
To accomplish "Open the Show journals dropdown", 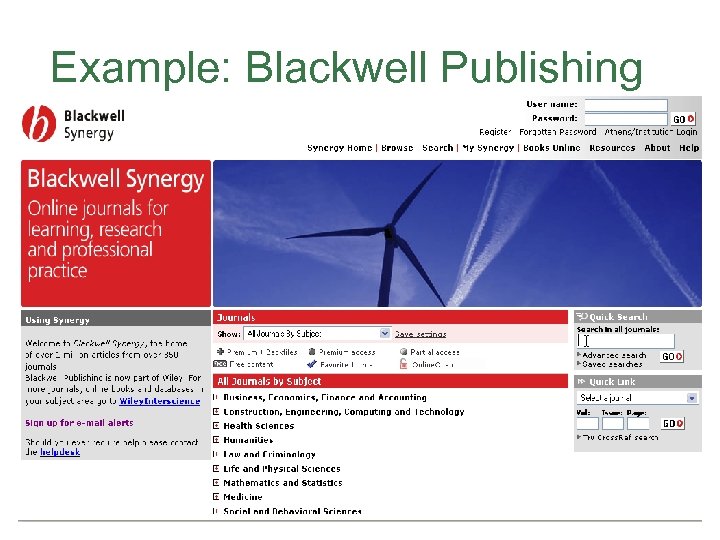I will pos(317,334).
